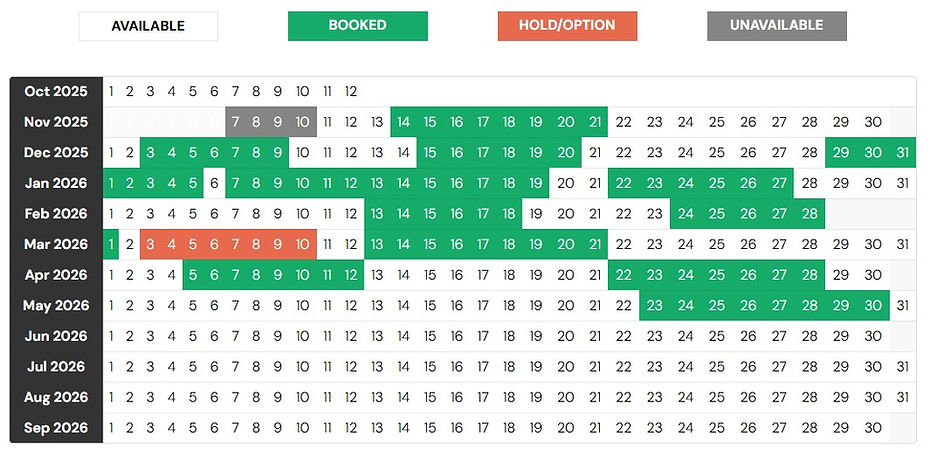Click booked February 28 cell
The height and width of the screenshot is (455, 937).
[x=809, y=214]
